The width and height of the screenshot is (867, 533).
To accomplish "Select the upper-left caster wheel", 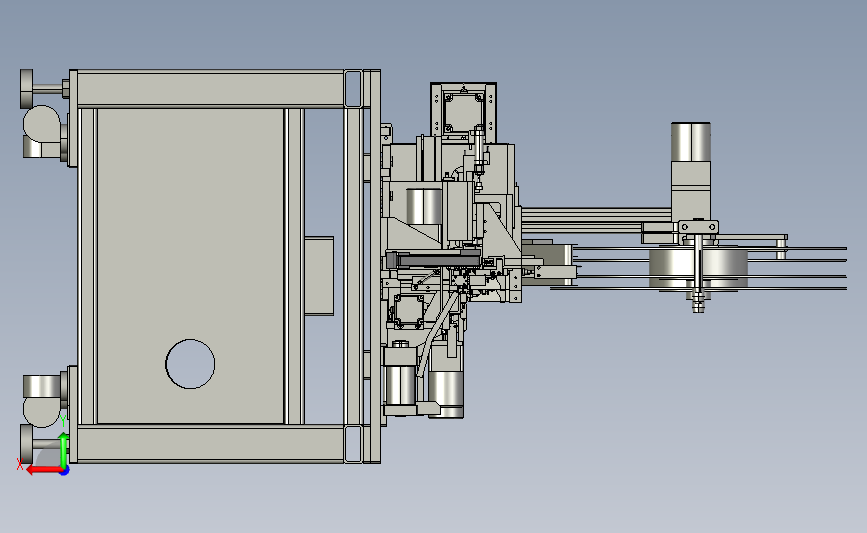I will click(x=41, y=132).
